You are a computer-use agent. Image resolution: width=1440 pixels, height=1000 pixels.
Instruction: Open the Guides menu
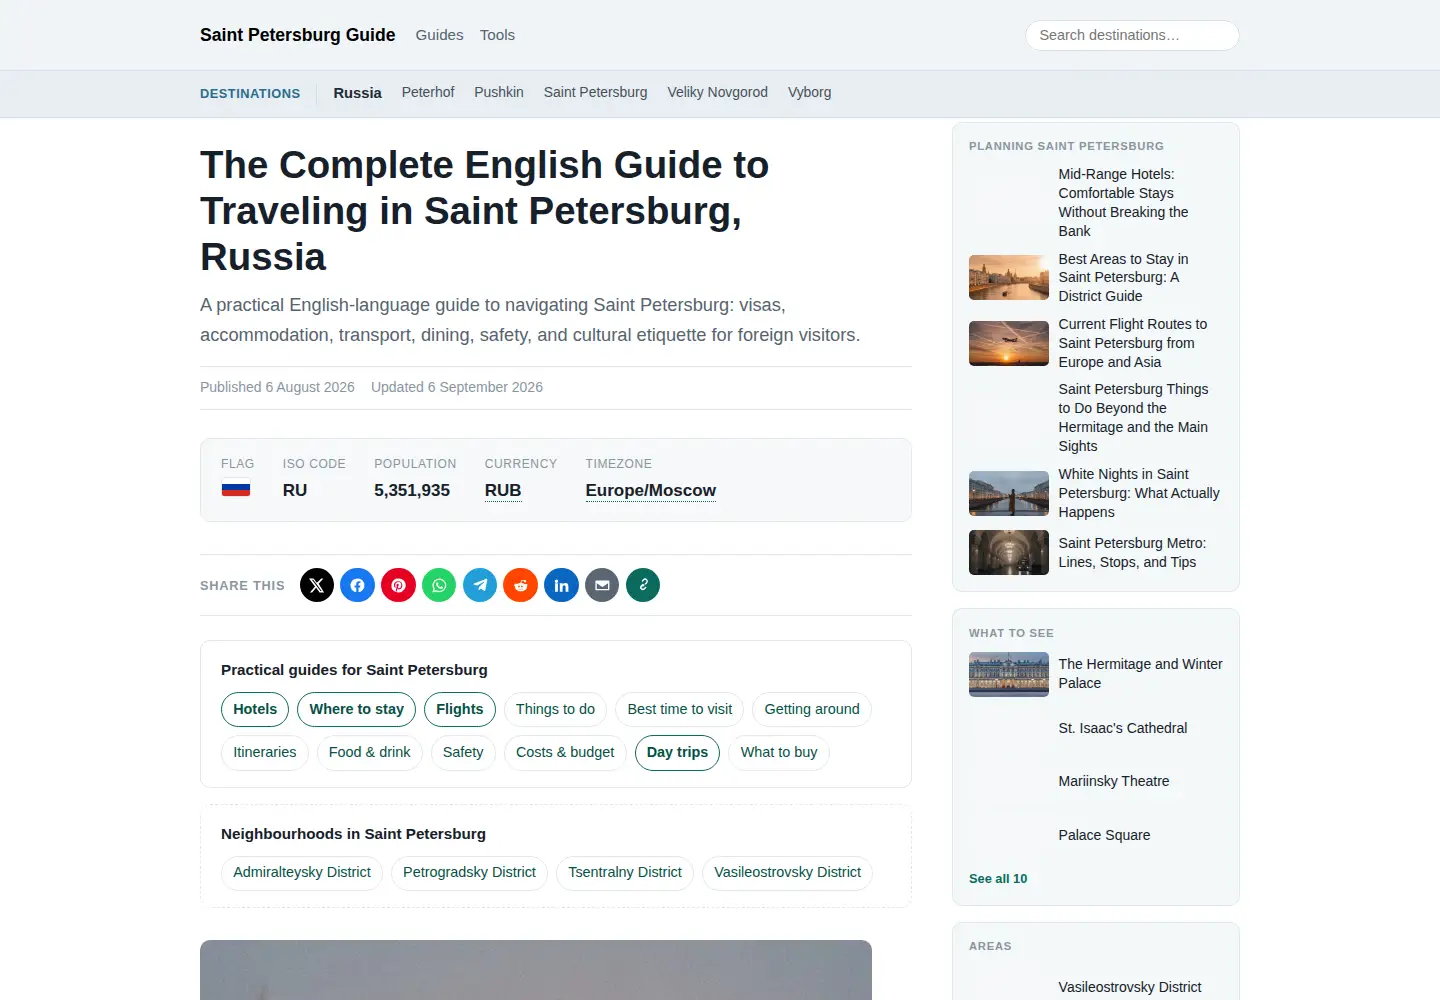click(440, 35)
